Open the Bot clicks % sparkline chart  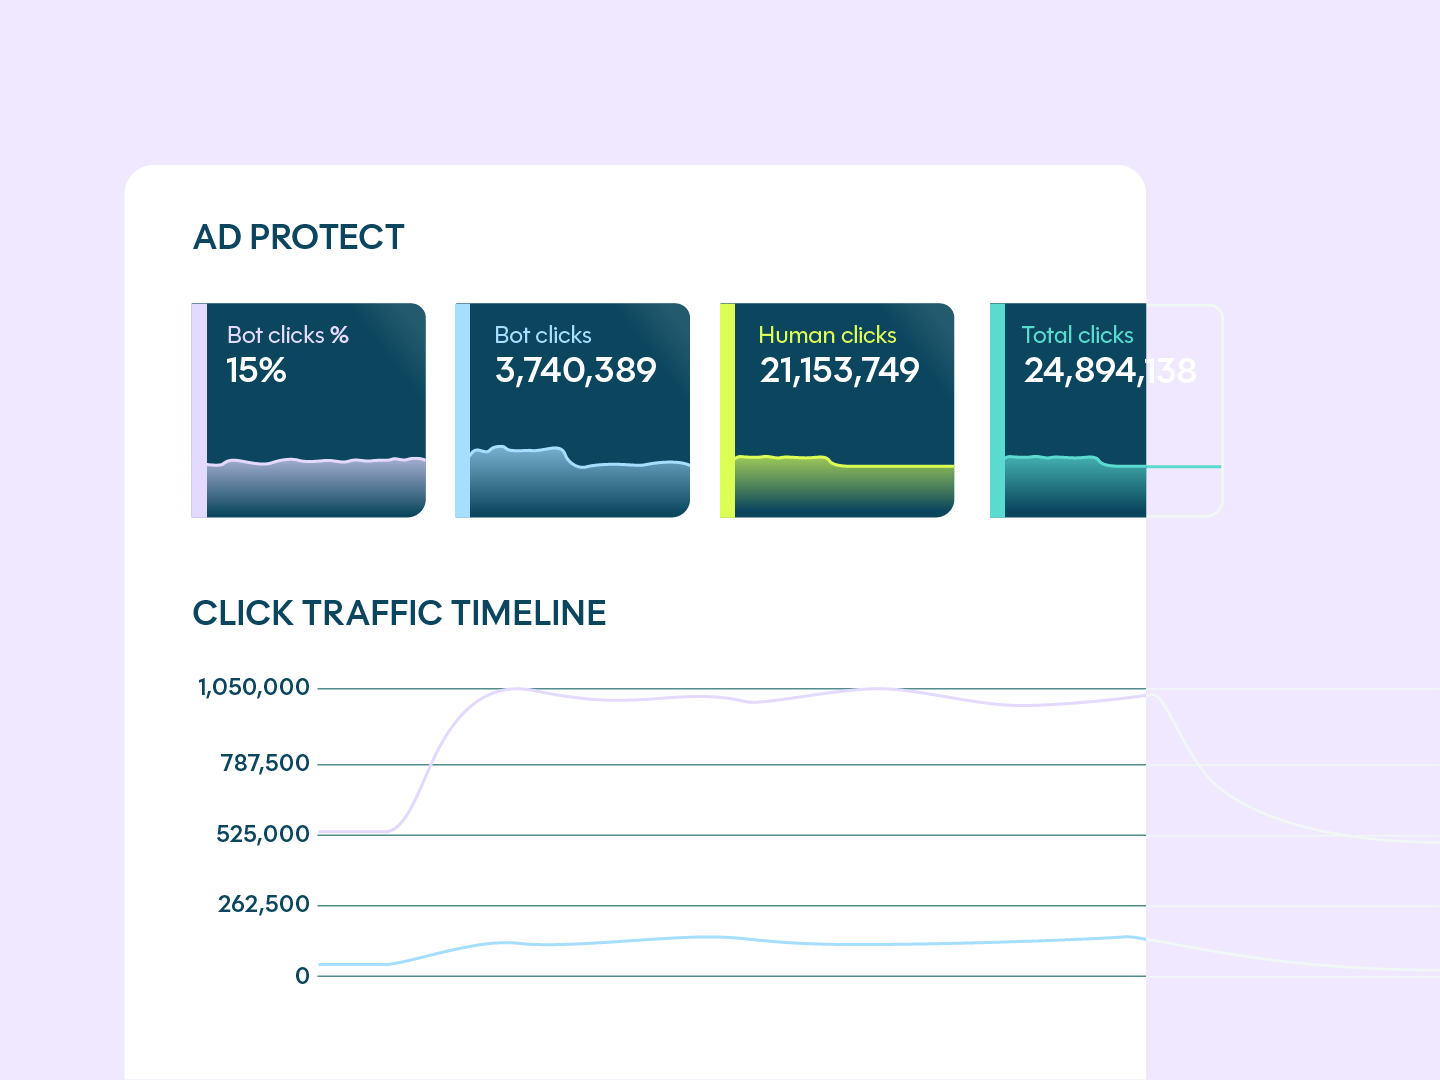pyautogui.click(x=316, y=486)
